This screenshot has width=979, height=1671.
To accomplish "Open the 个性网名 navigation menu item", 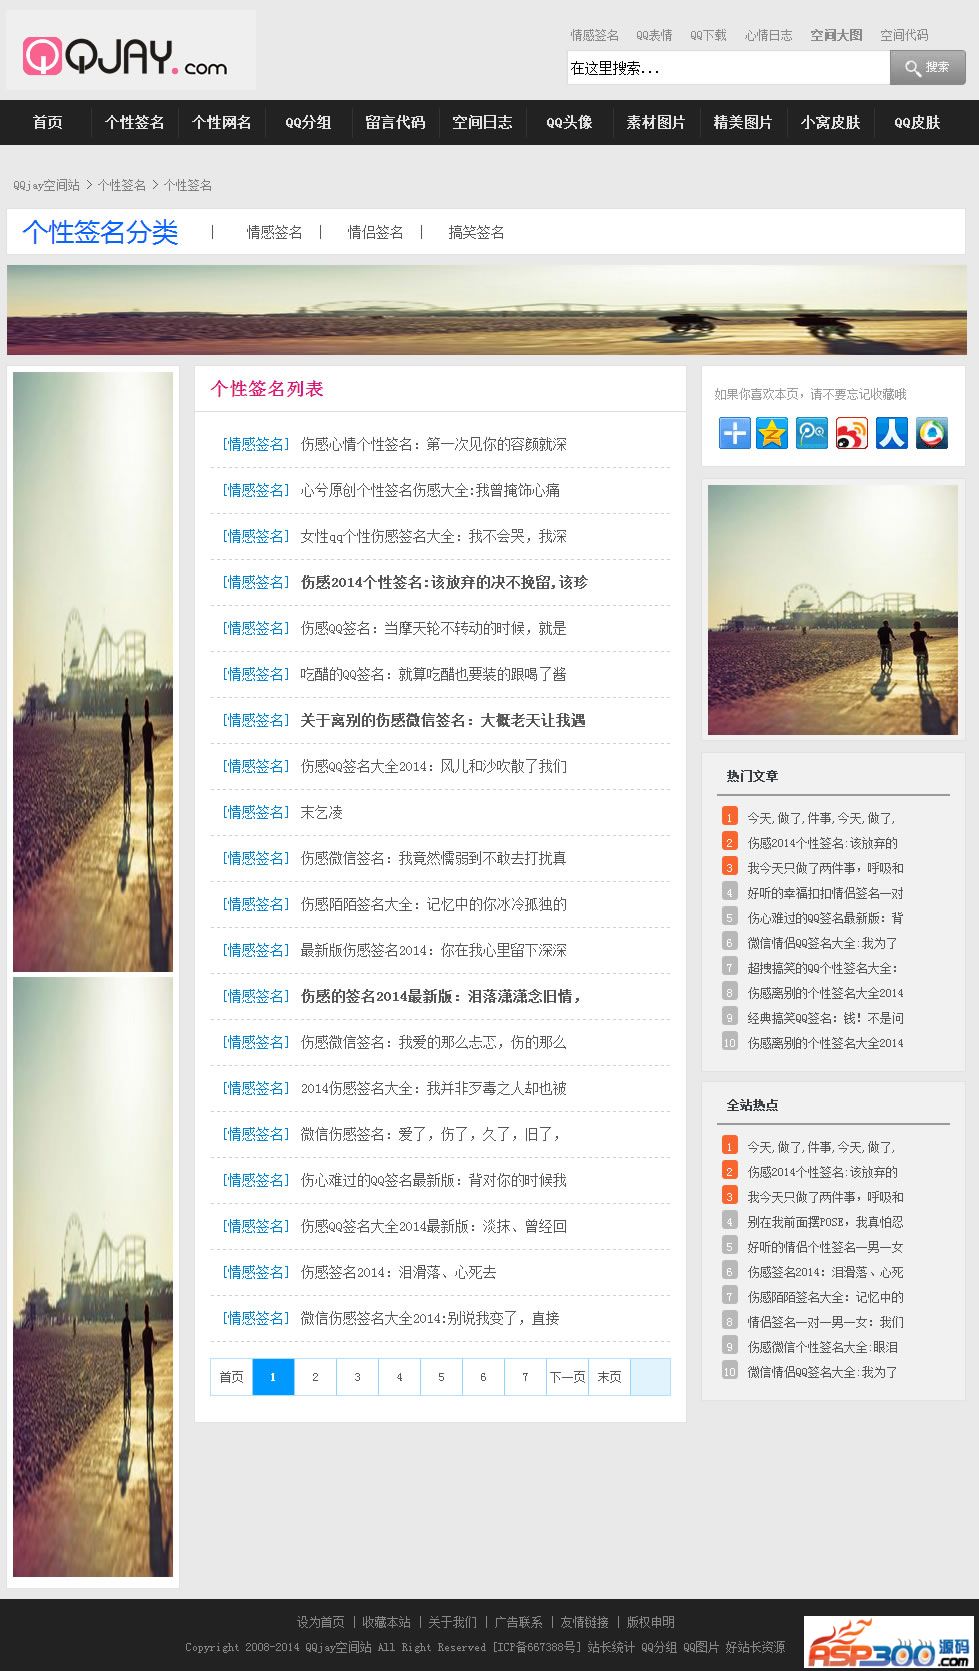I will [x=221, y=122].
